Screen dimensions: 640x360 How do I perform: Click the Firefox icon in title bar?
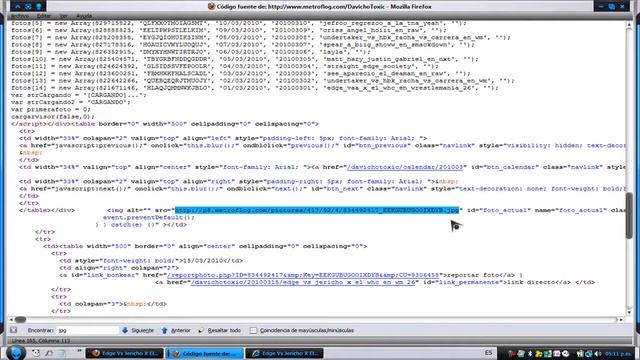pyautogui.click(x=211, y=7)
